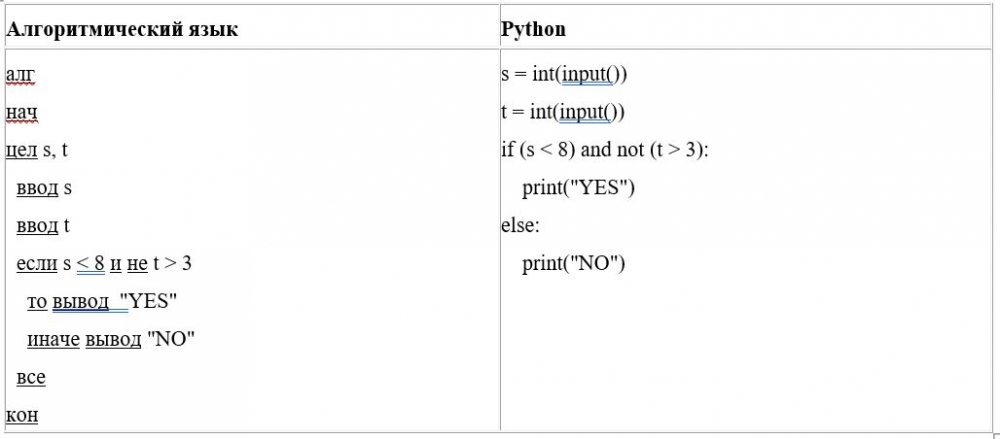Click the "то вывод "YES"" line
The height and width of the screenshot is (439, 1000).
coord(102,302)
